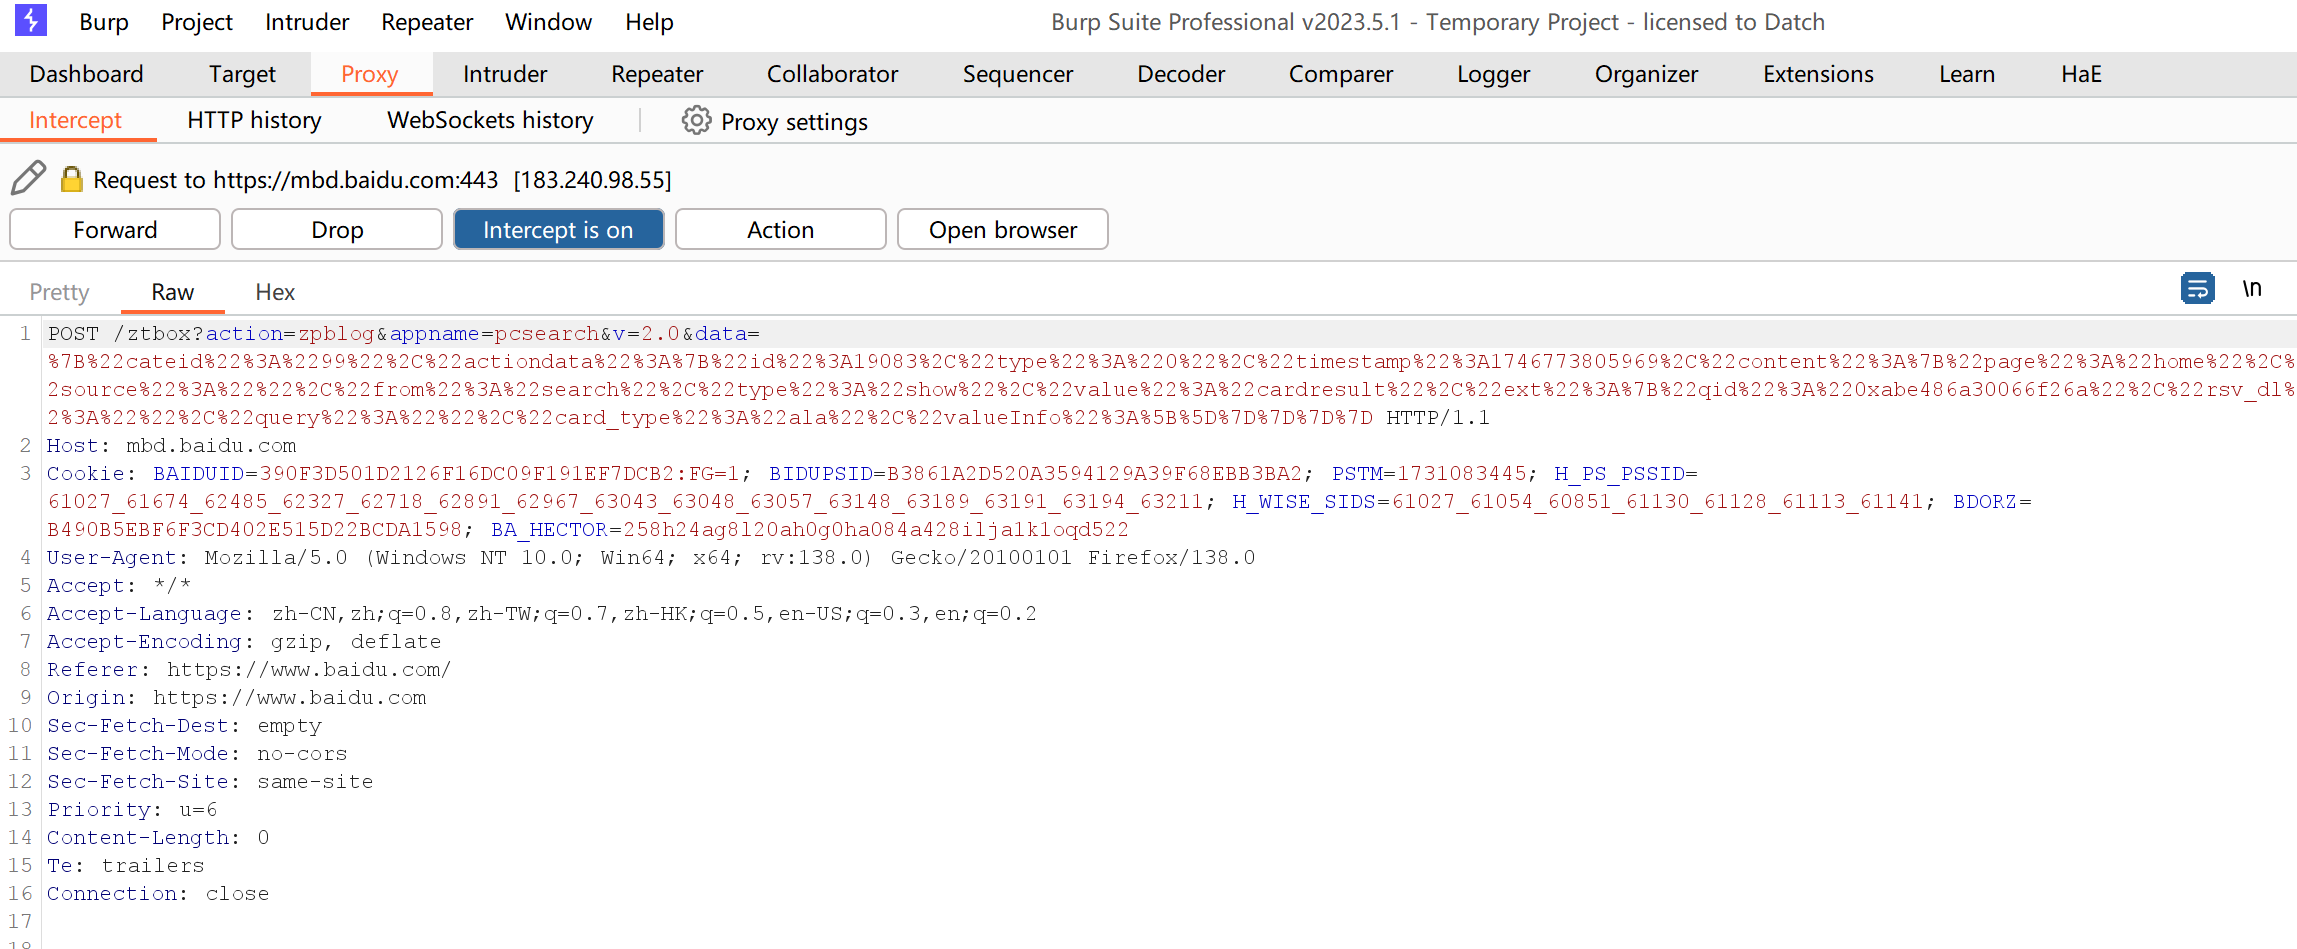
Task: Open the Comparer tab
Action: point(1341,74)
